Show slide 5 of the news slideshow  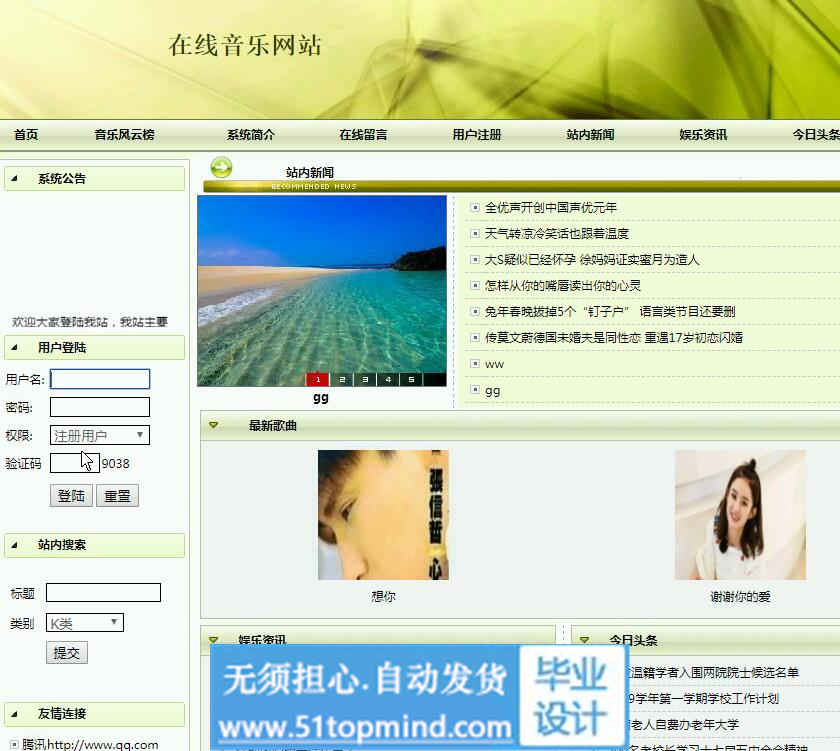[x=411, y=379]
